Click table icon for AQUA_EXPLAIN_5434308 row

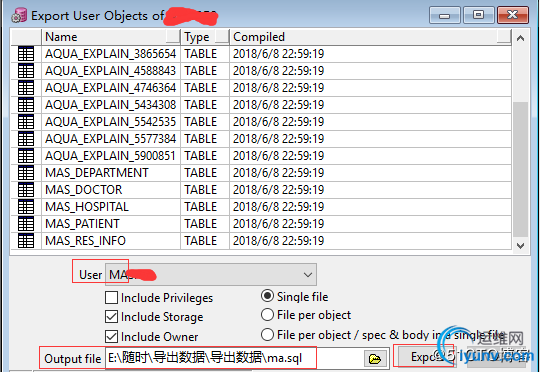[26, 105]
